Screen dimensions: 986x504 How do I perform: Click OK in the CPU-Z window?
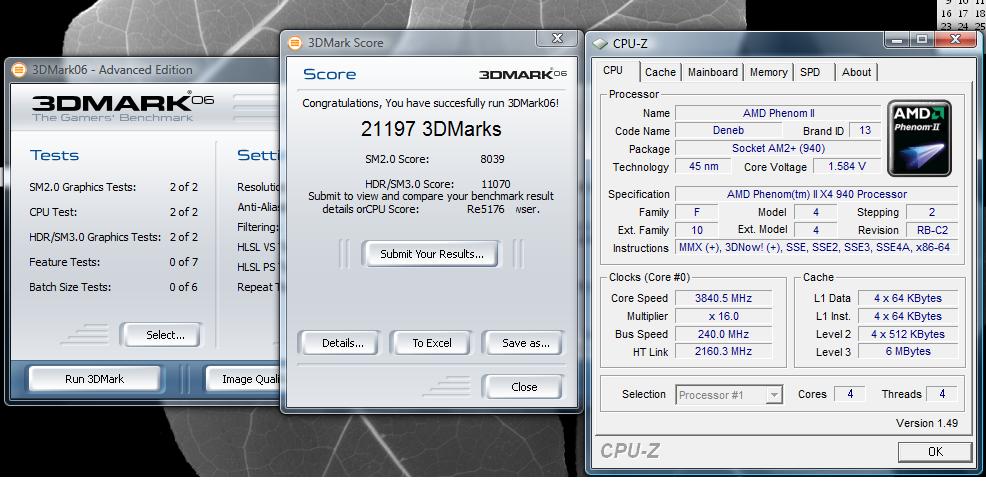935,452
